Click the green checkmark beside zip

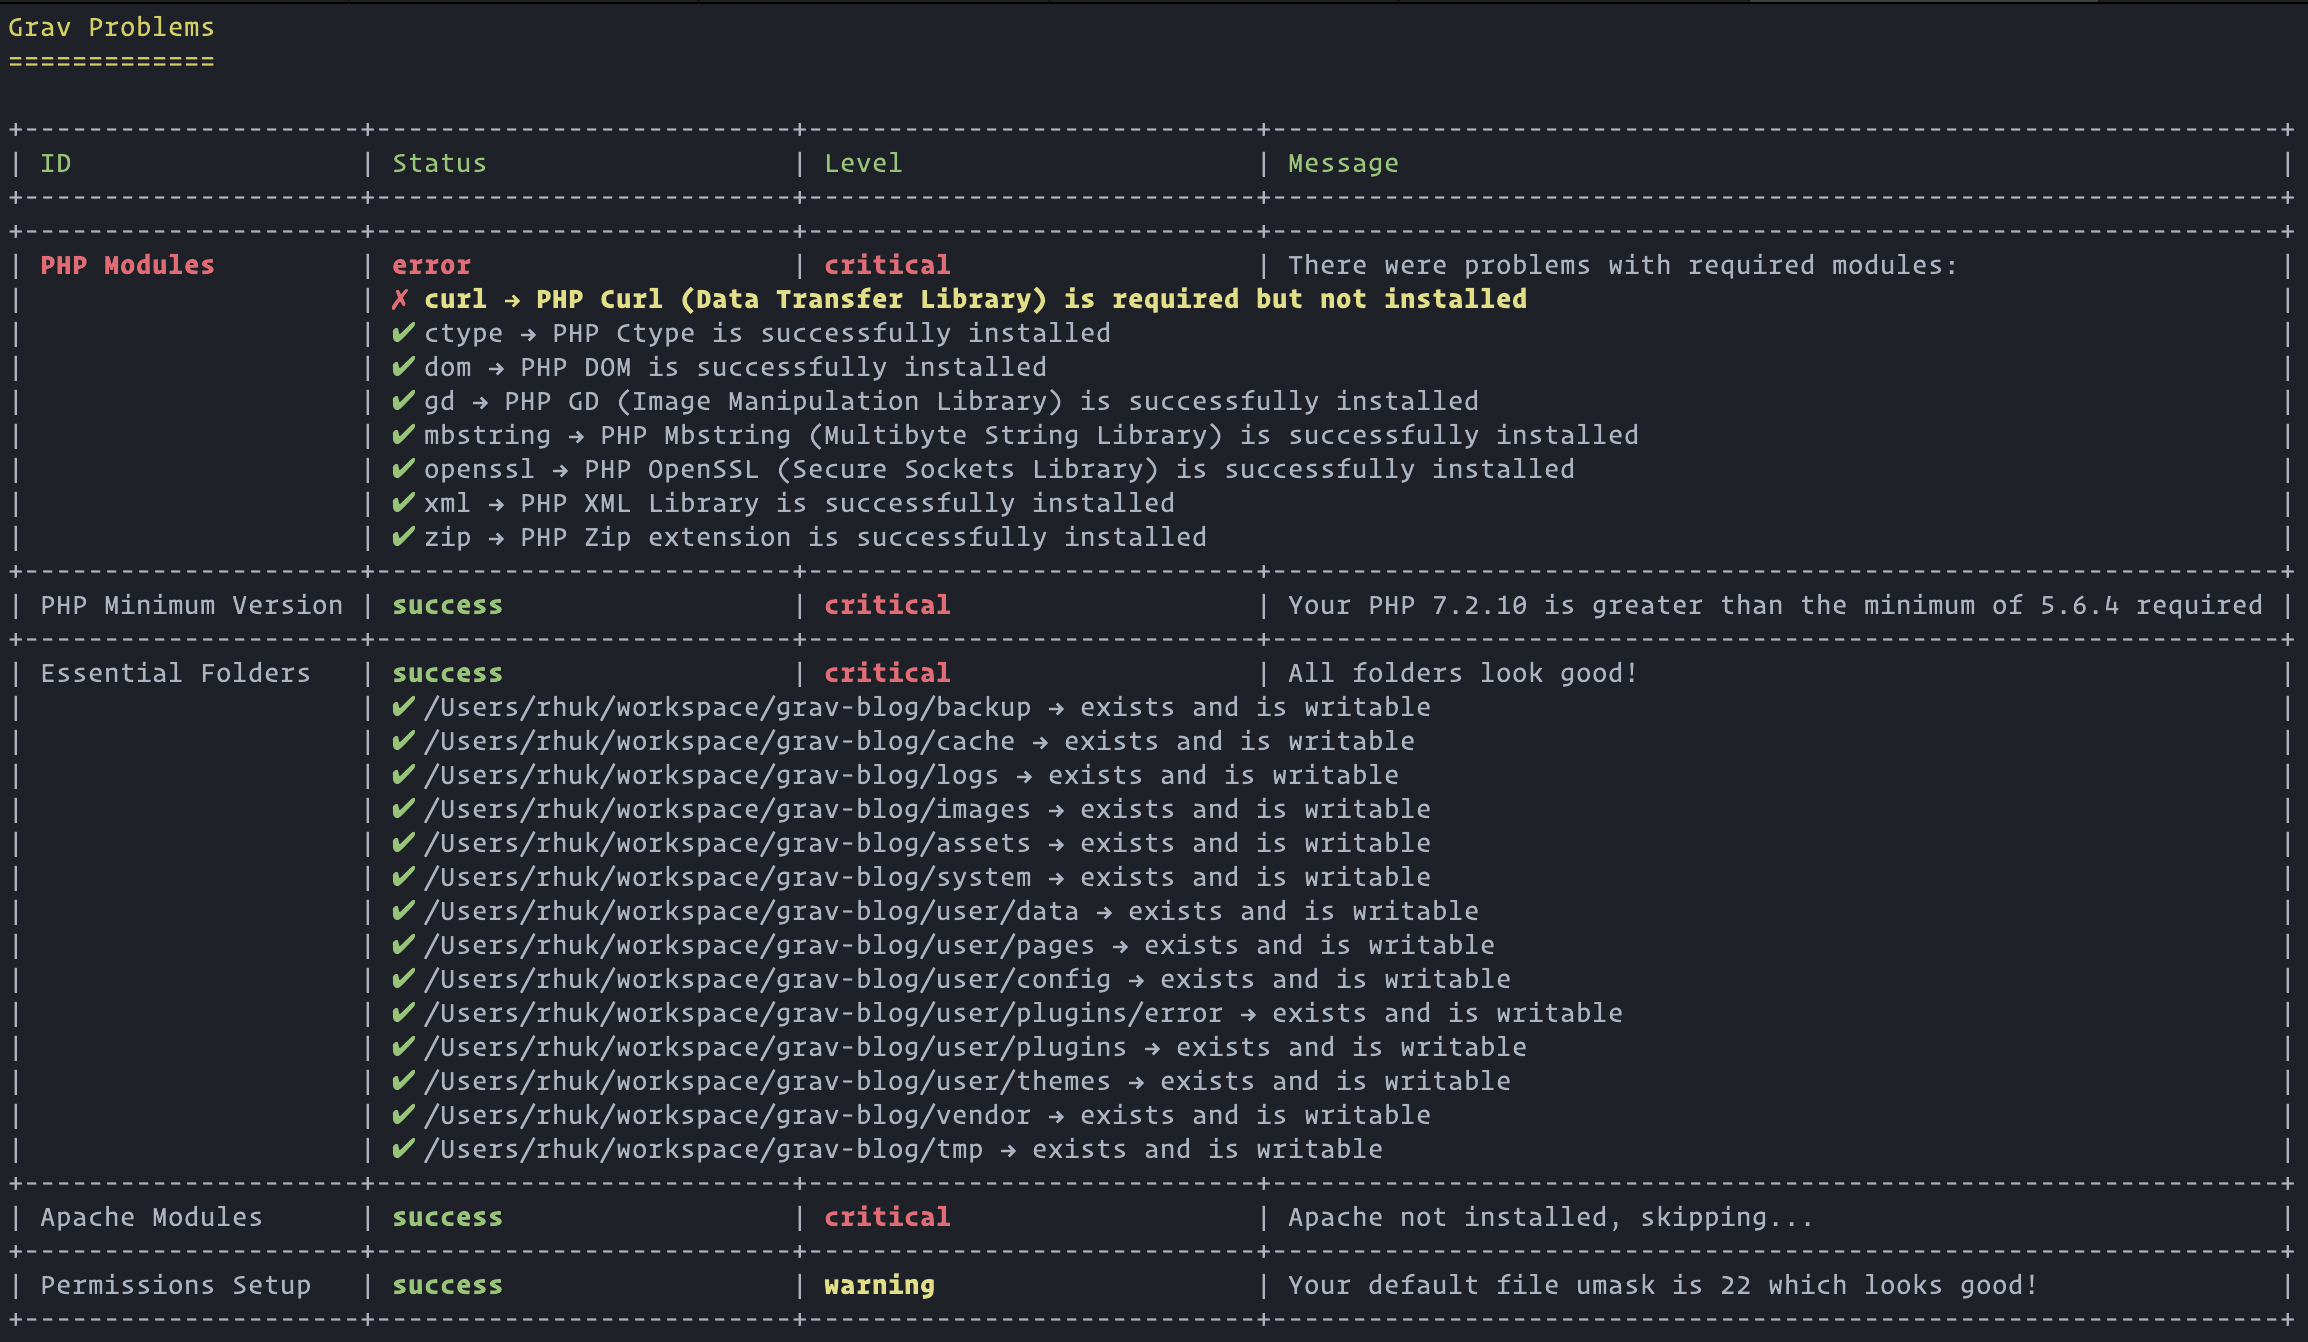point(403,537)
